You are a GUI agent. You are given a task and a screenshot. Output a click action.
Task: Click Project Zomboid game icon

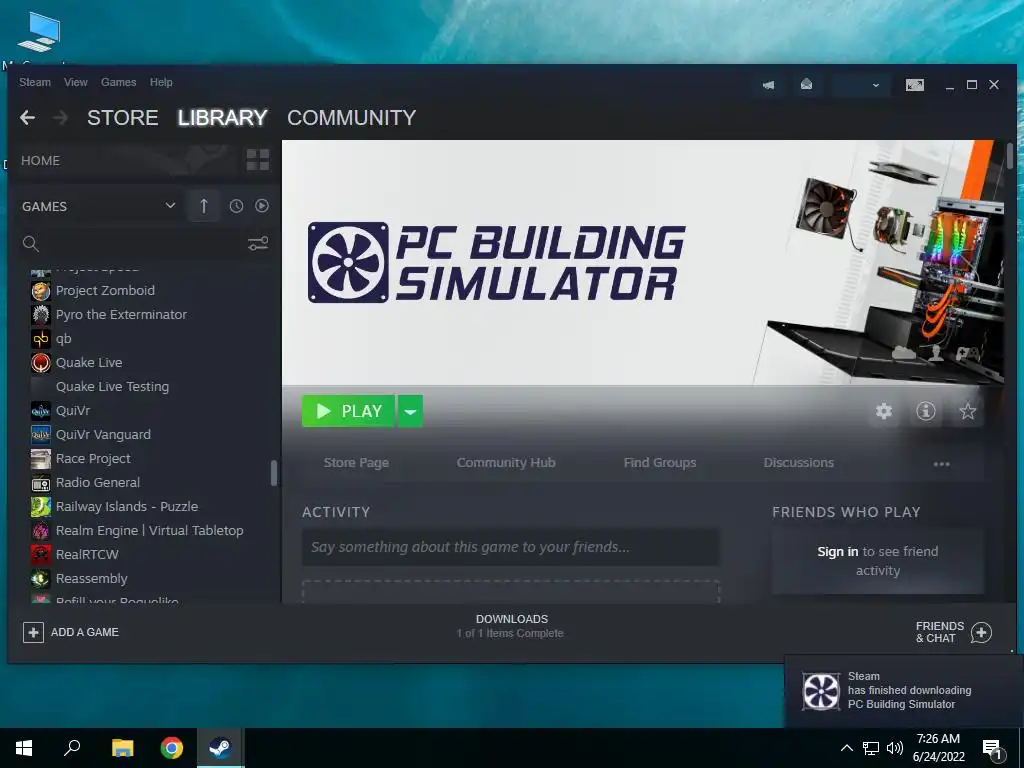(40, 291)
